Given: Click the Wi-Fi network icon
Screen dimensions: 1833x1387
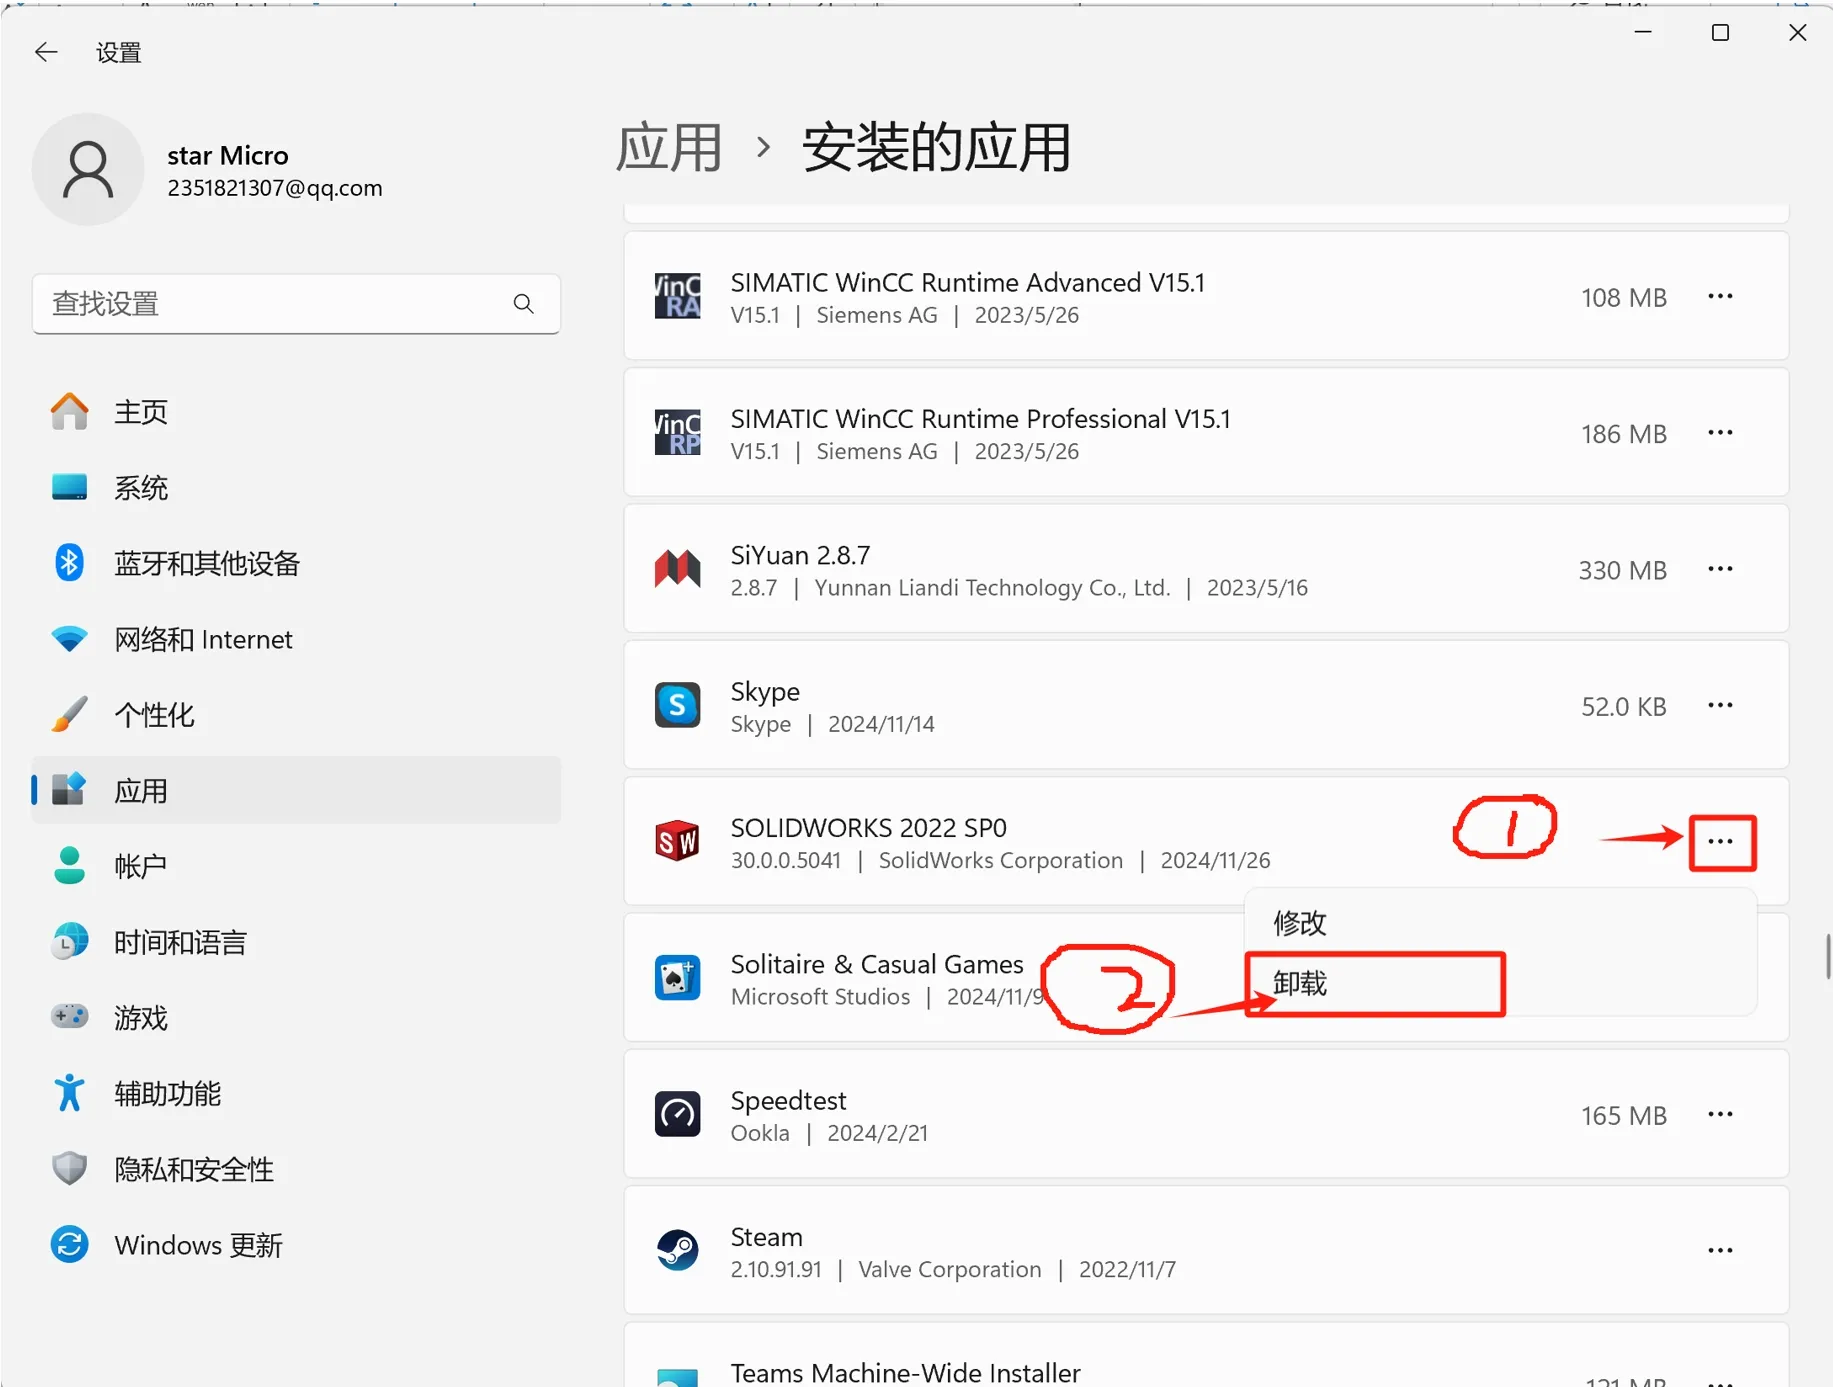Looking at the screenshot, I should (x=69, y=639).
